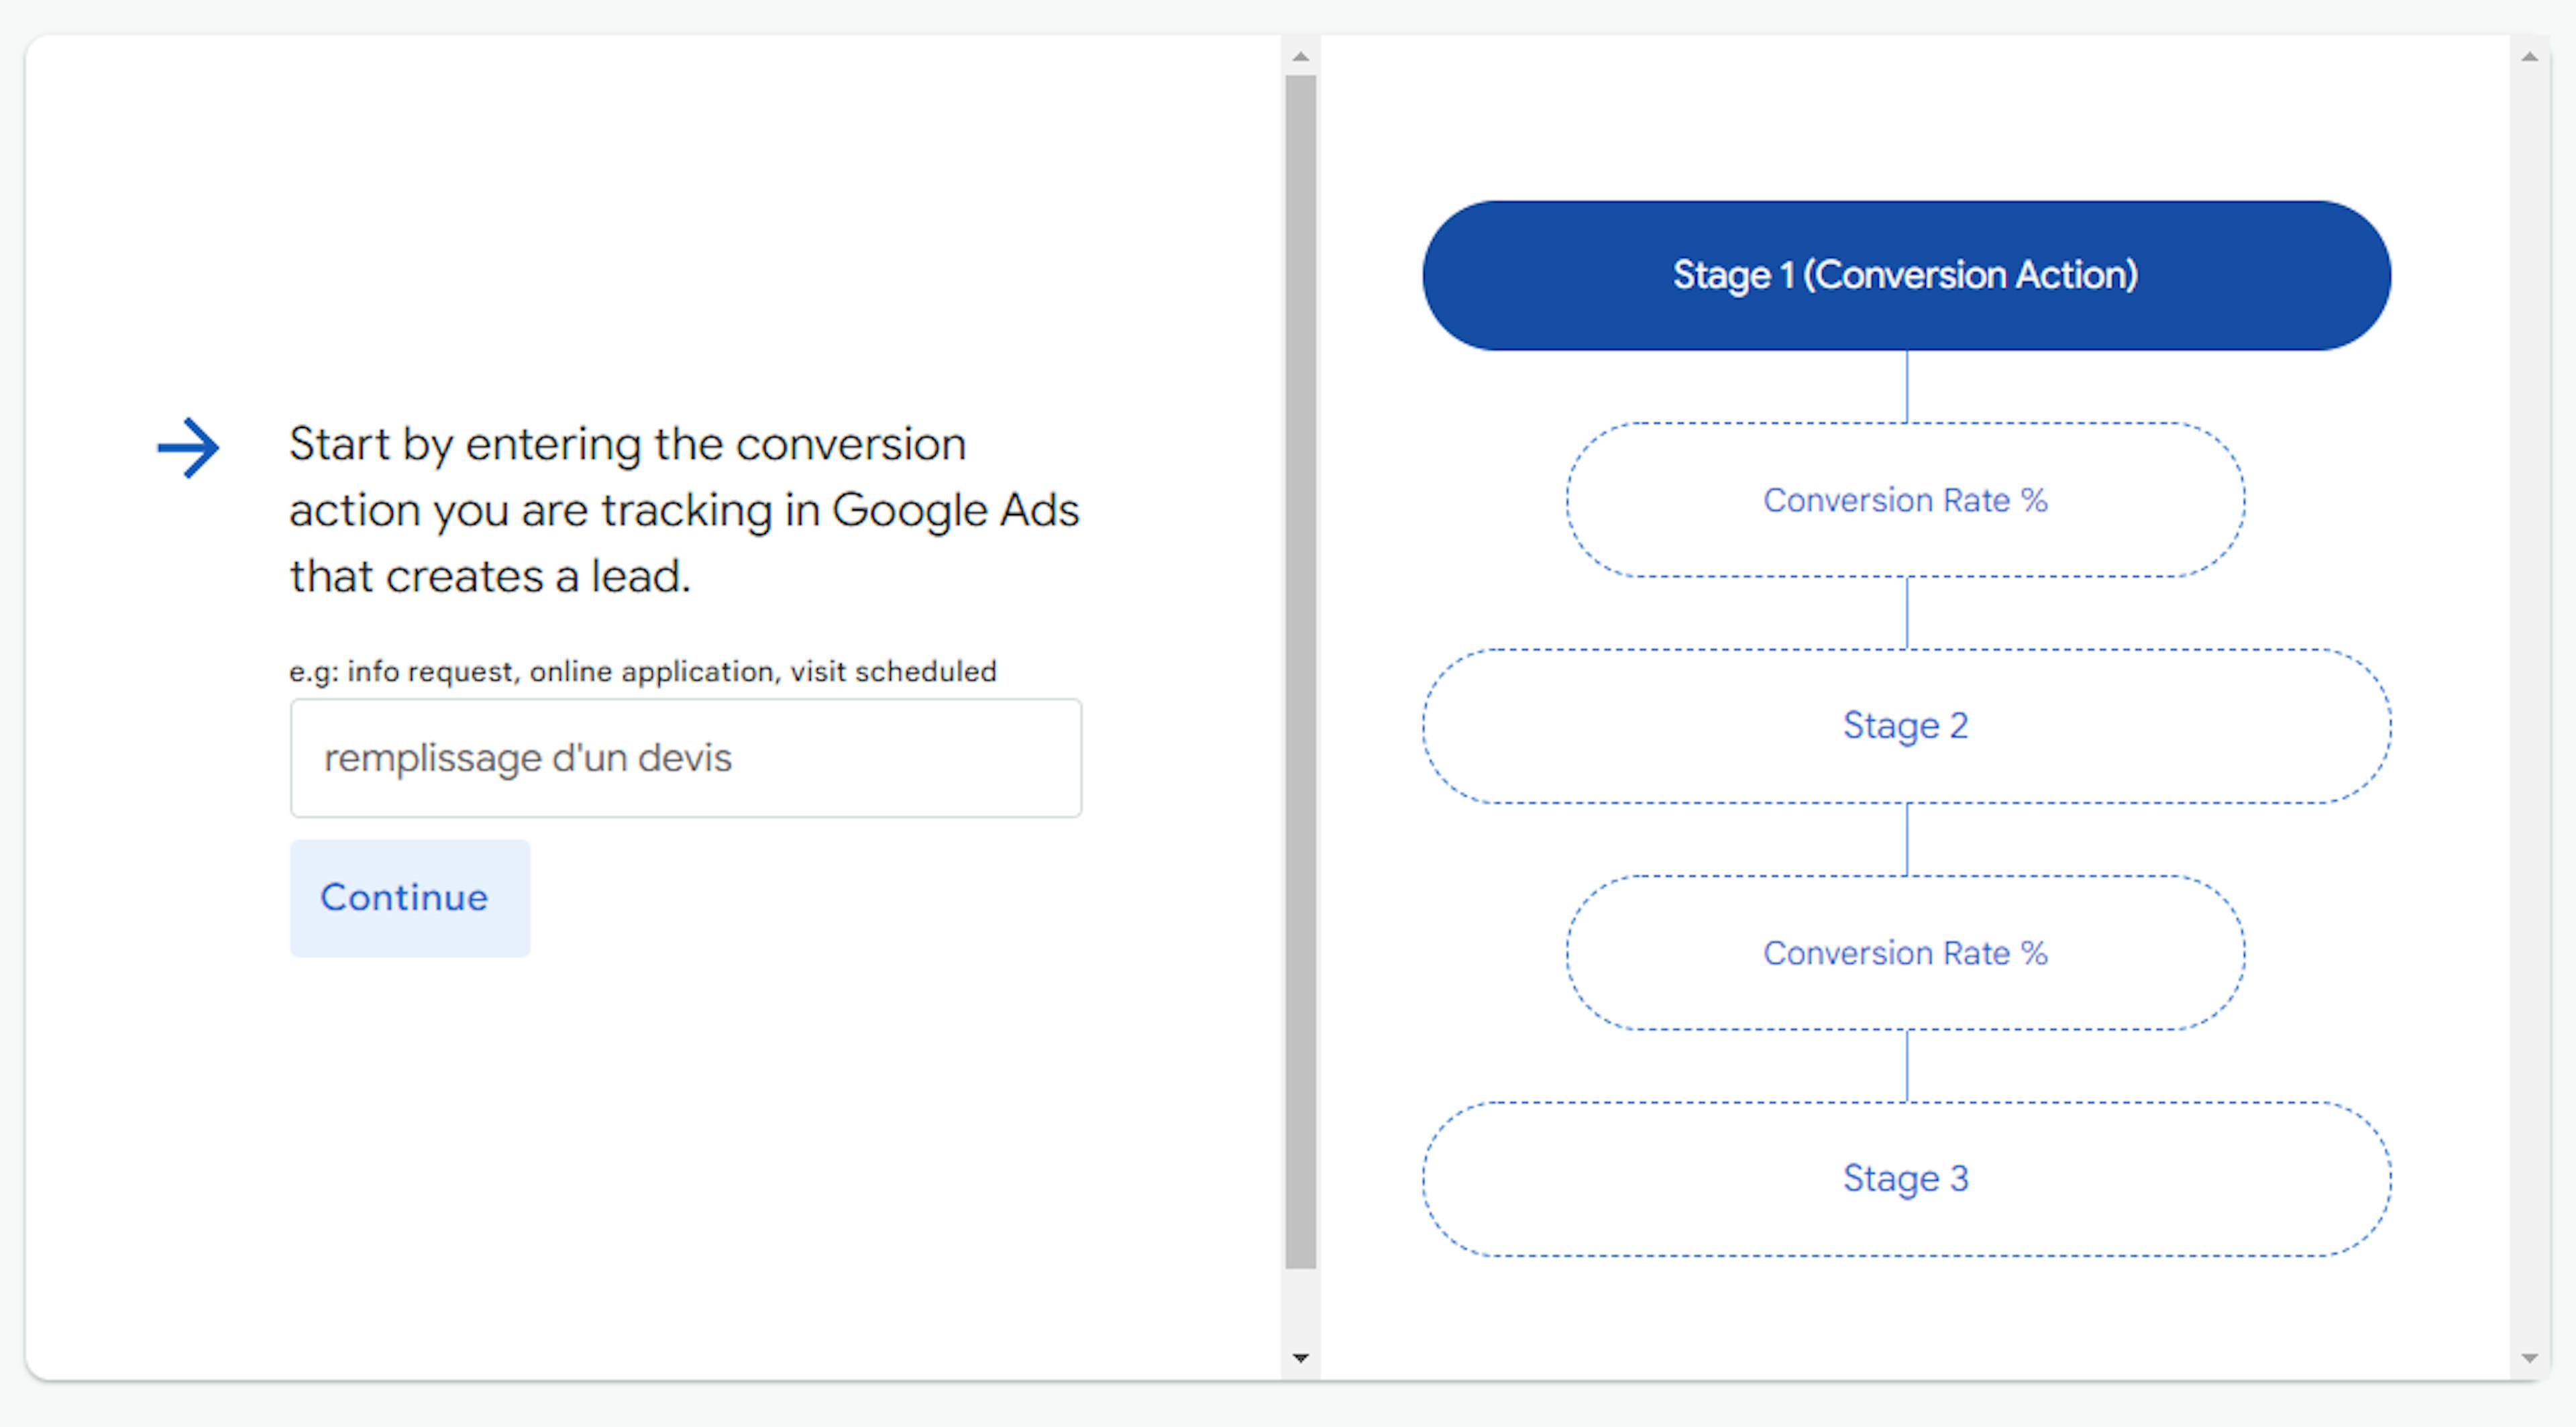
Task: Click Conversion Rate % above Stage 3
Action: pos(1905,953)
